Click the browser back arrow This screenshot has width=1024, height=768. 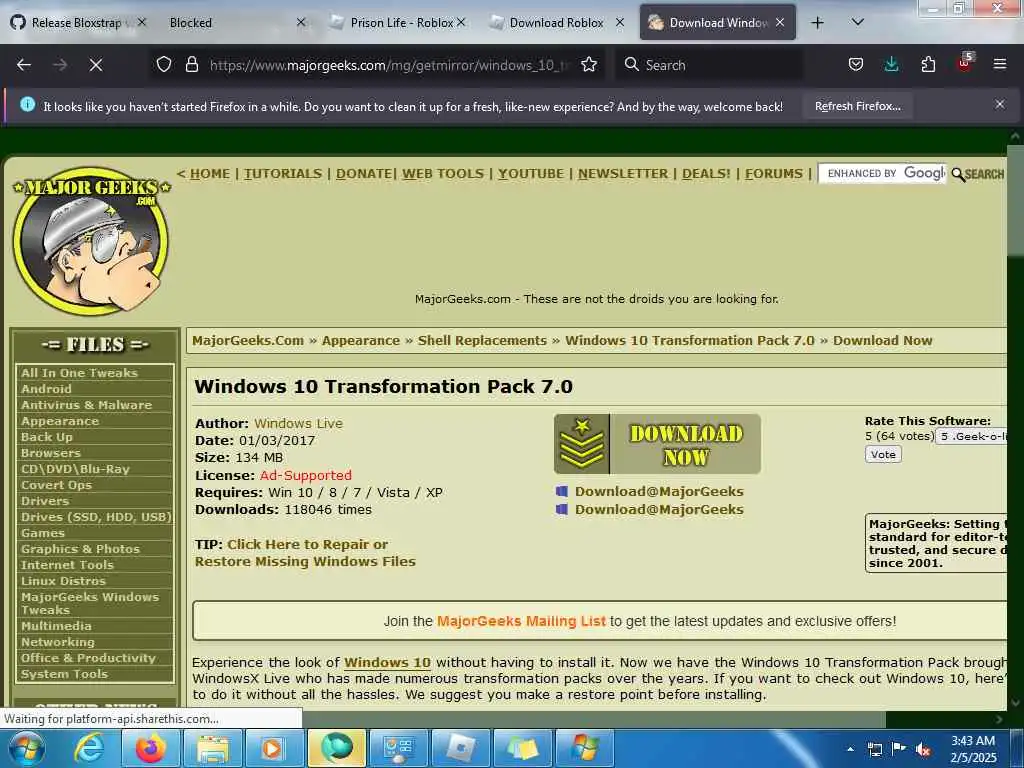coord(24,65)
